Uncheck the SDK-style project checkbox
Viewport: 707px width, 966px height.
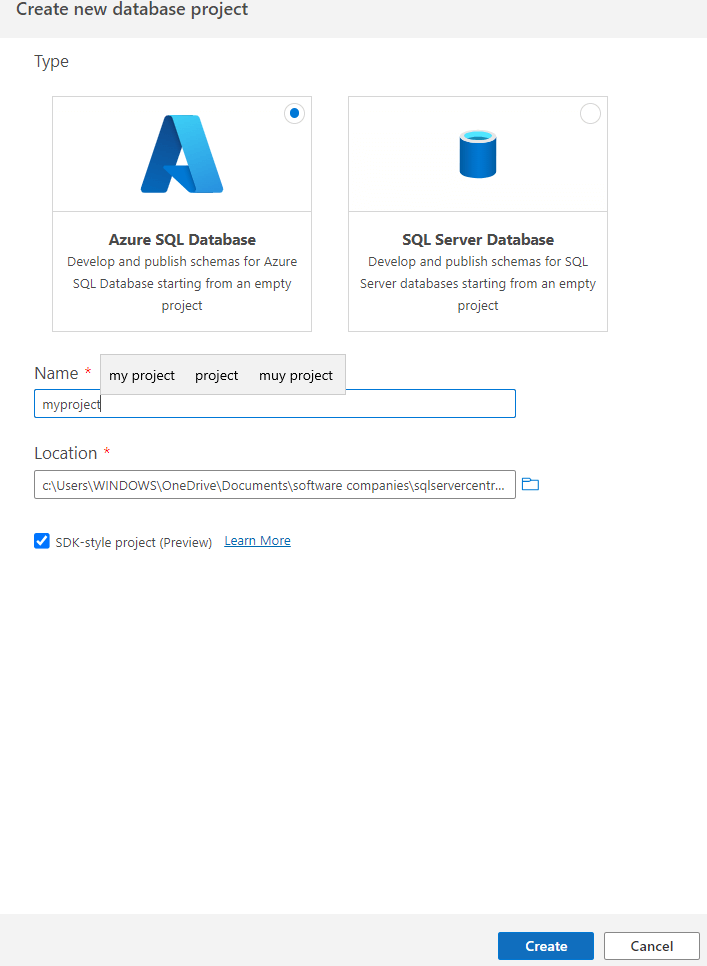(42, 541)
